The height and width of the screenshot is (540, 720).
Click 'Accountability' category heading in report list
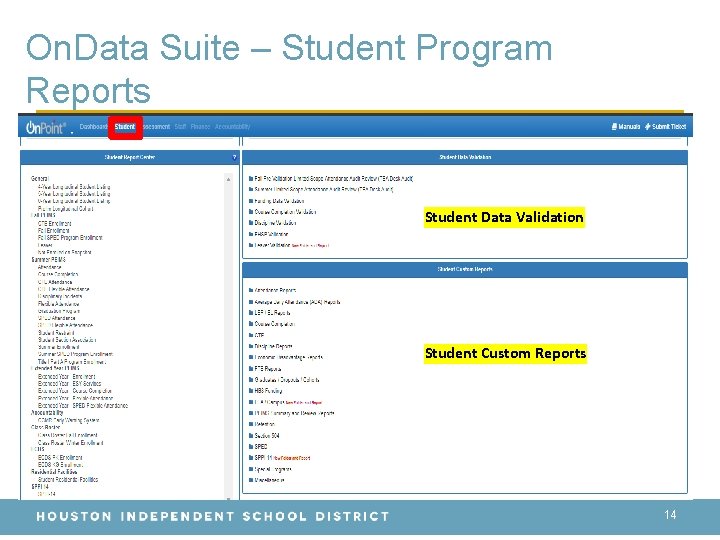click(47, 413)
